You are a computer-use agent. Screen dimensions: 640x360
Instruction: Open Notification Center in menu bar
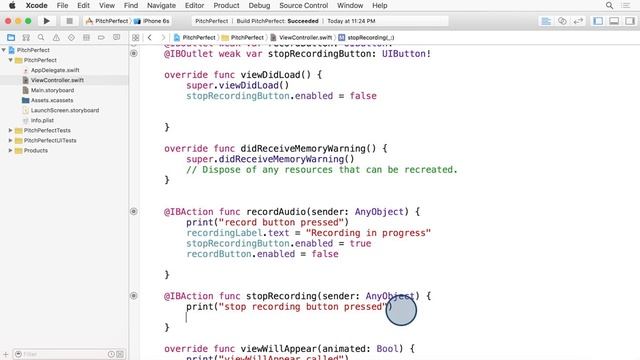pos(626,5)
